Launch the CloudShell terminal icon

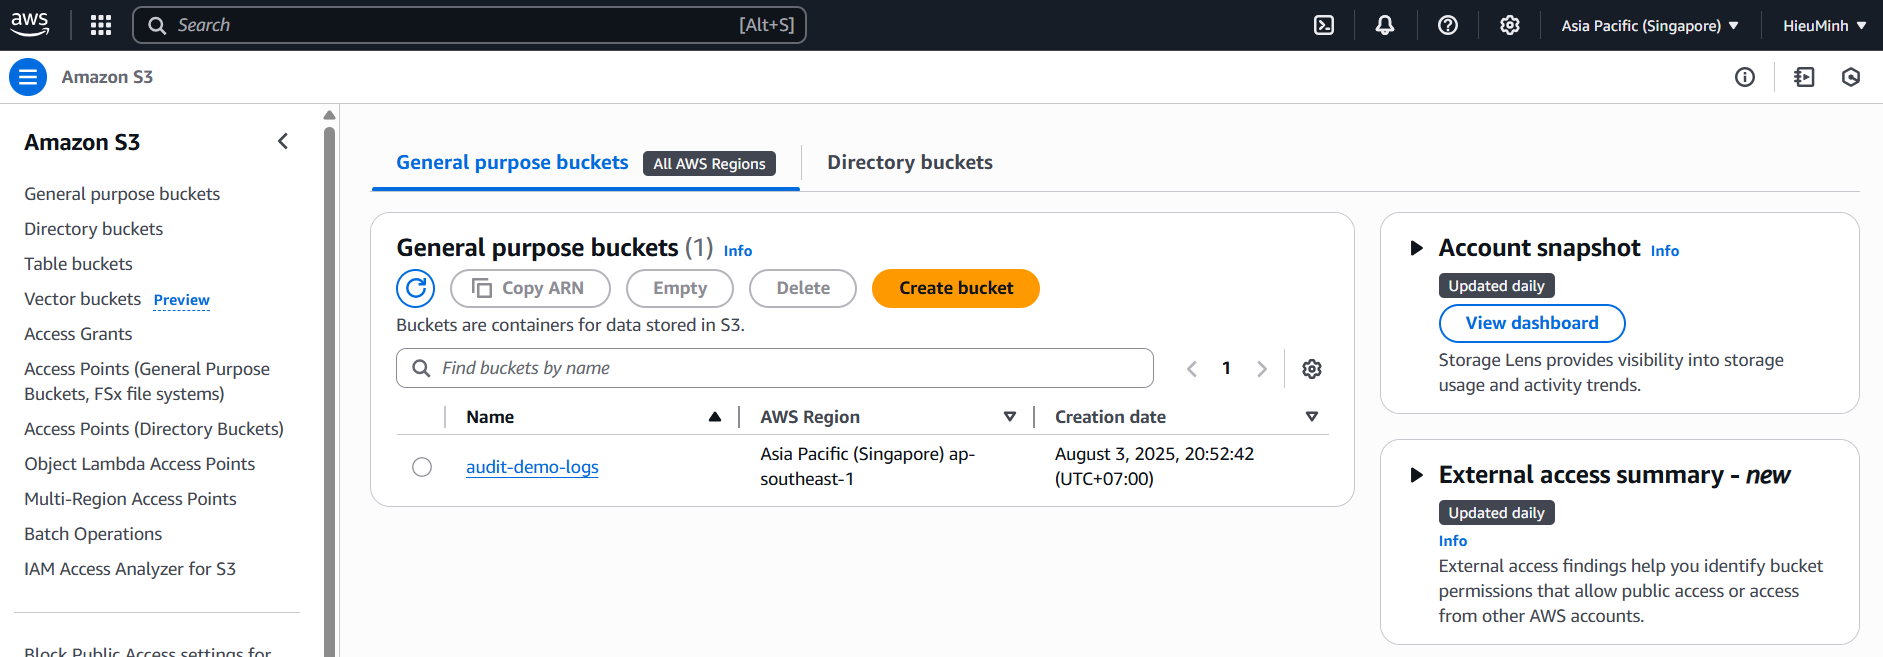click(1324, 25)
